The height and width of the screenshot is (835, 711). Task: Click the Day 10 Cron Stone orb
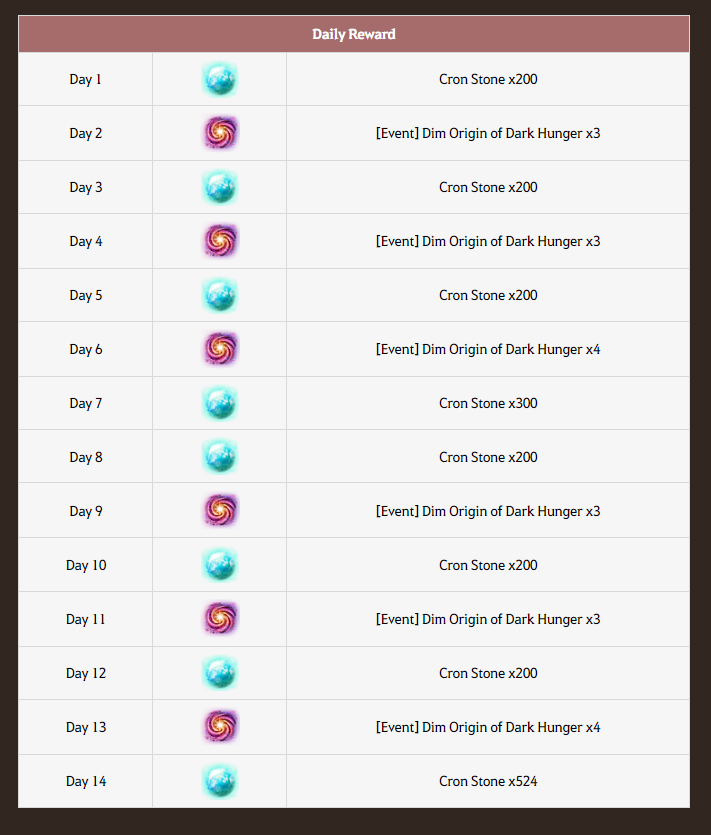(x=219, y=565)
